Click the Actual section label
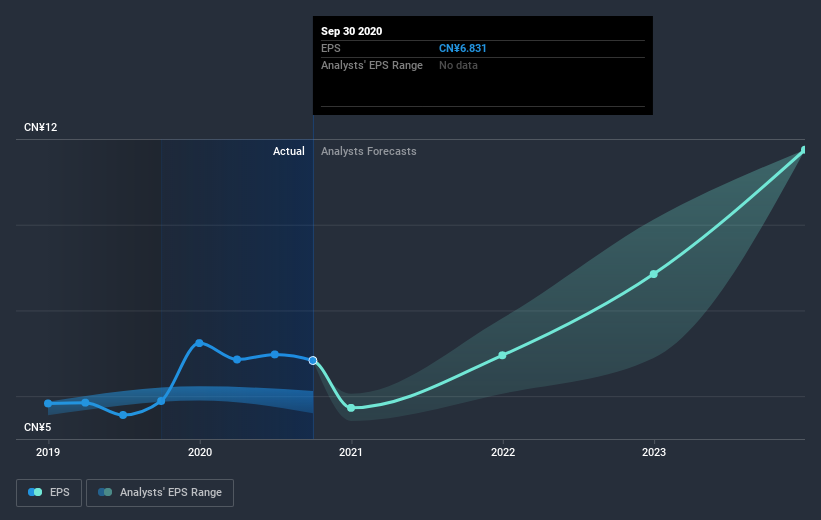Image resolution: width=821 pixels, height=520 pixels. 289,151
